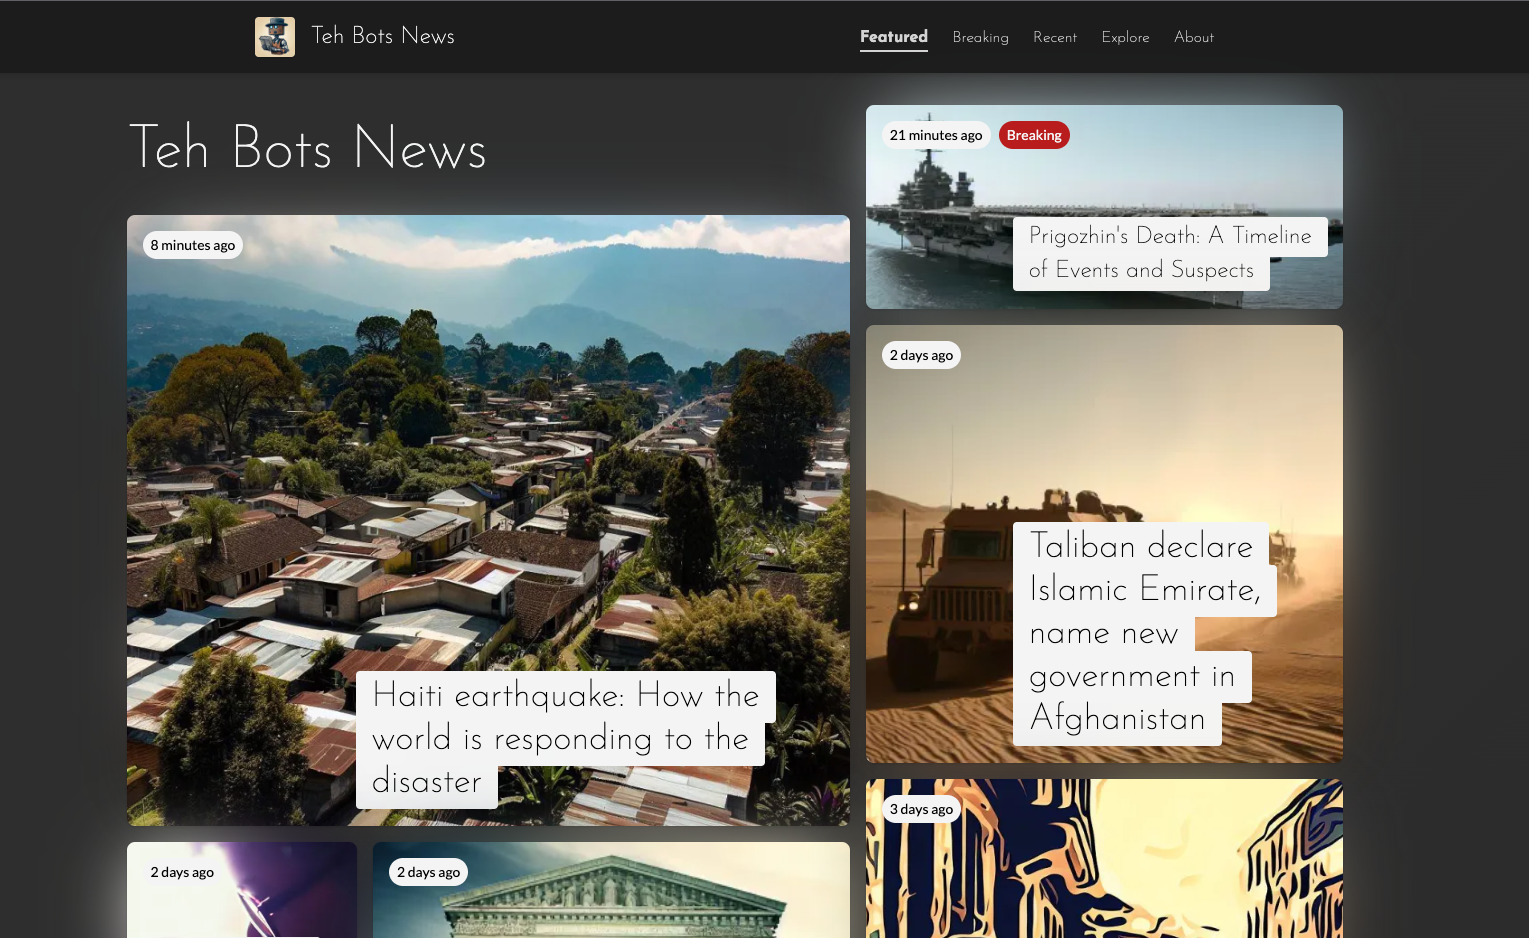
Task: Open the Haiti earthquake headline link
Action: point(565,739)
